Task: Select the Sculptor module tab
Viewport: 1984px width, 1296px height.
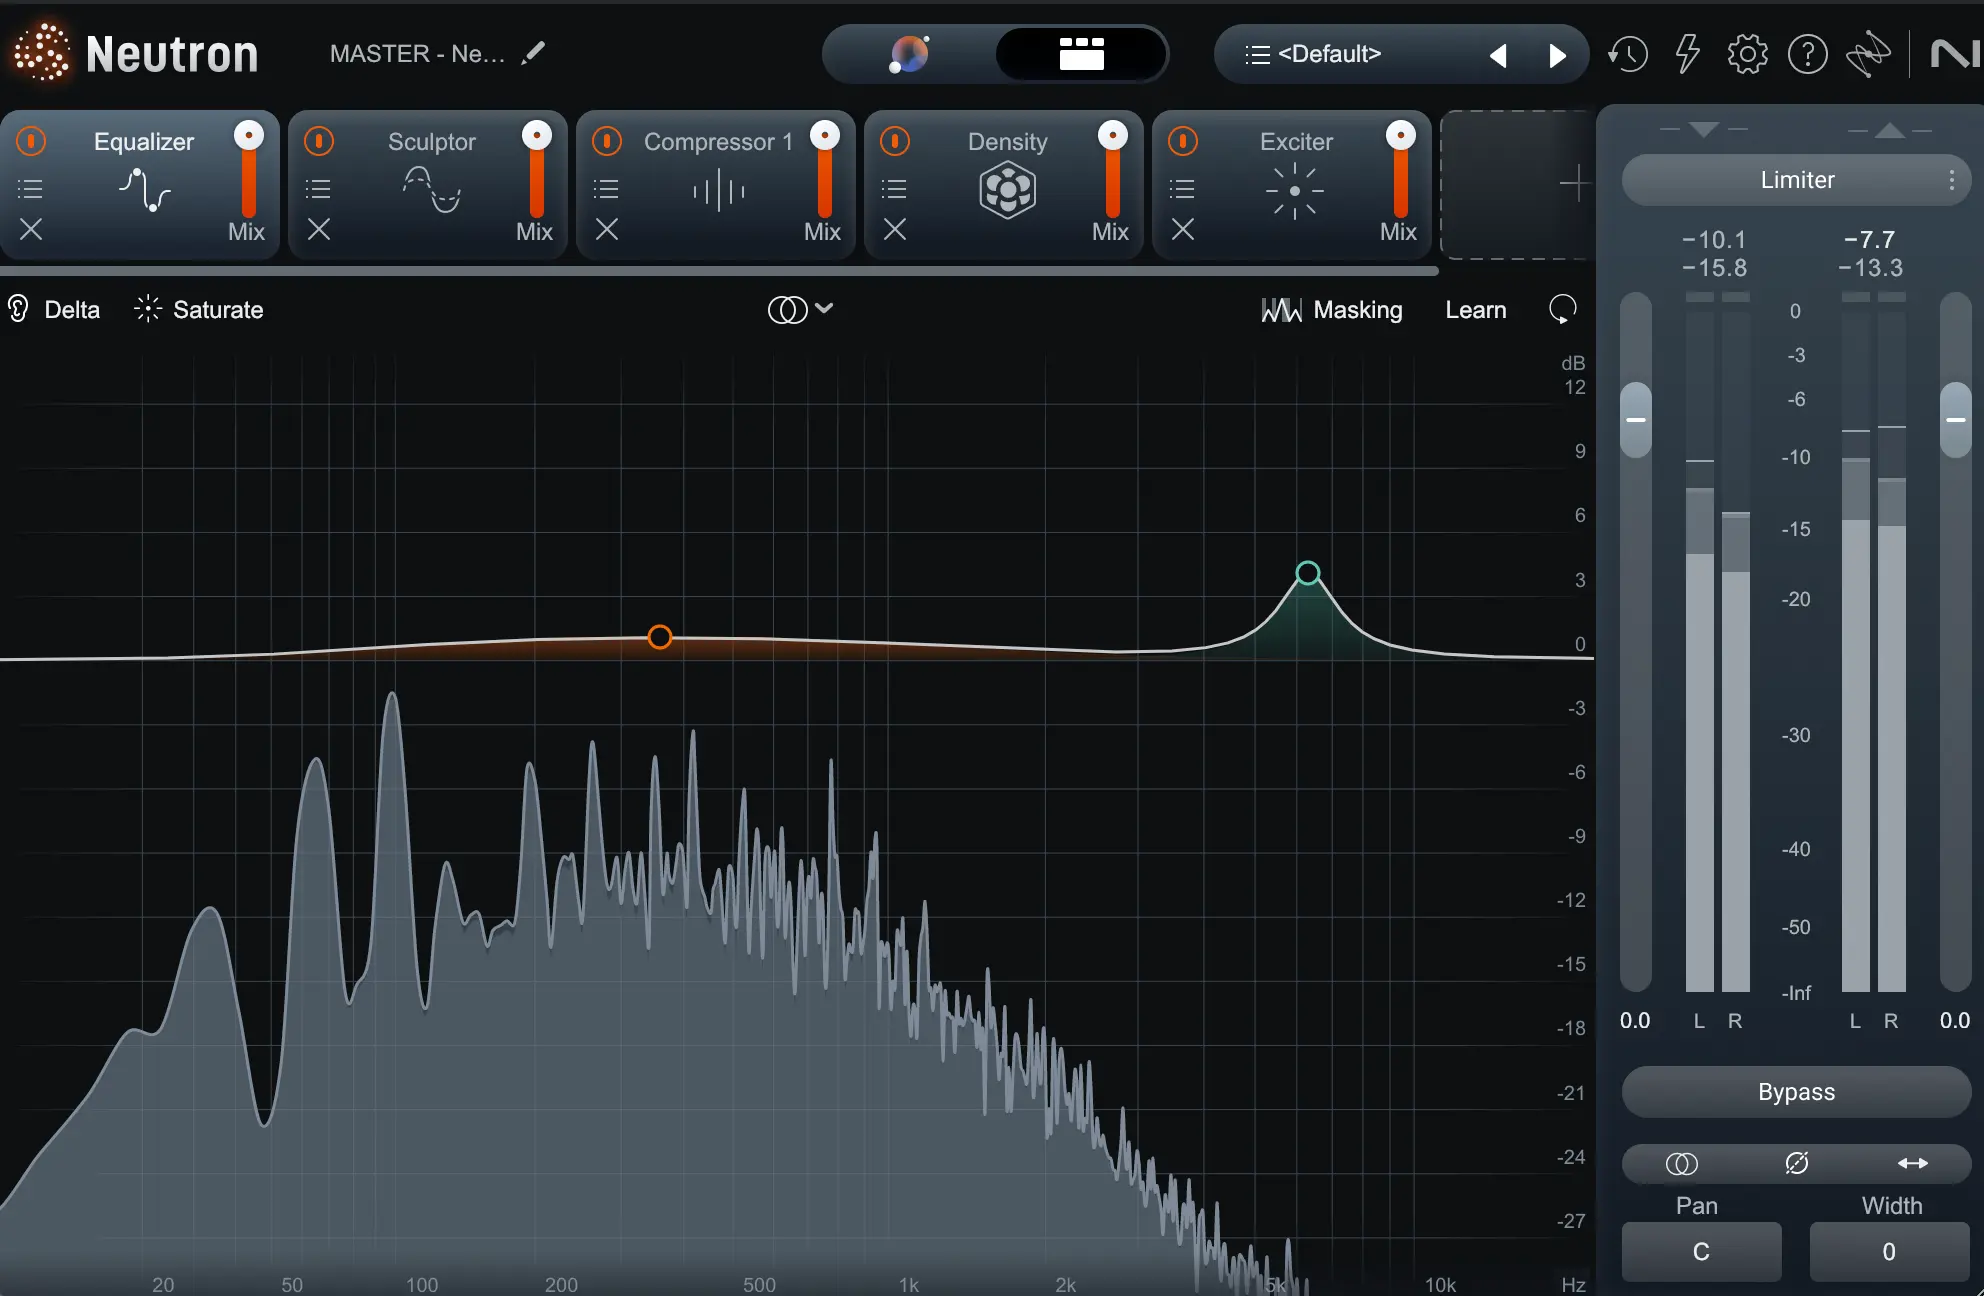Action: coord(431,141)
